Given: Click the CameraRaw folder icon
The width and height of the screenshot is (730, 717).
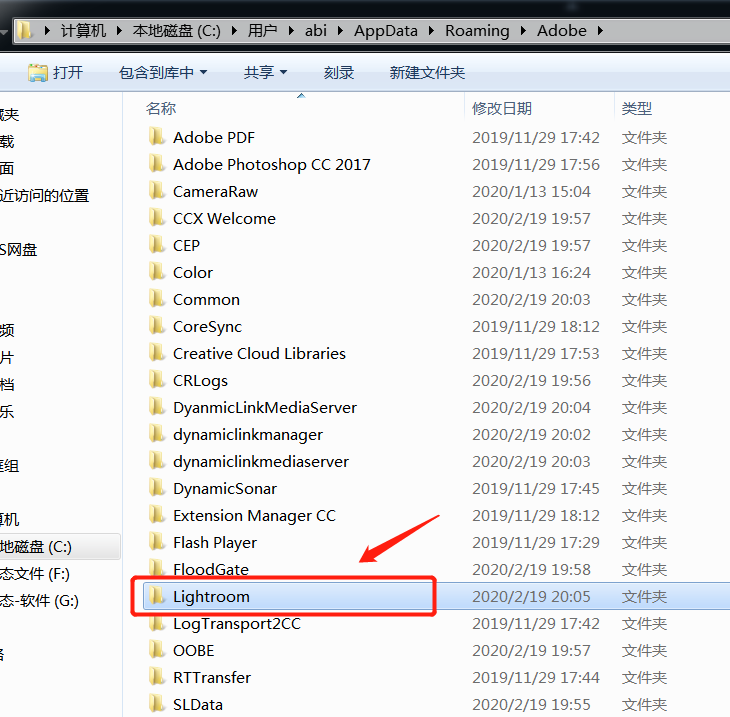Looking at the screenshot, I should coord(157,191).
